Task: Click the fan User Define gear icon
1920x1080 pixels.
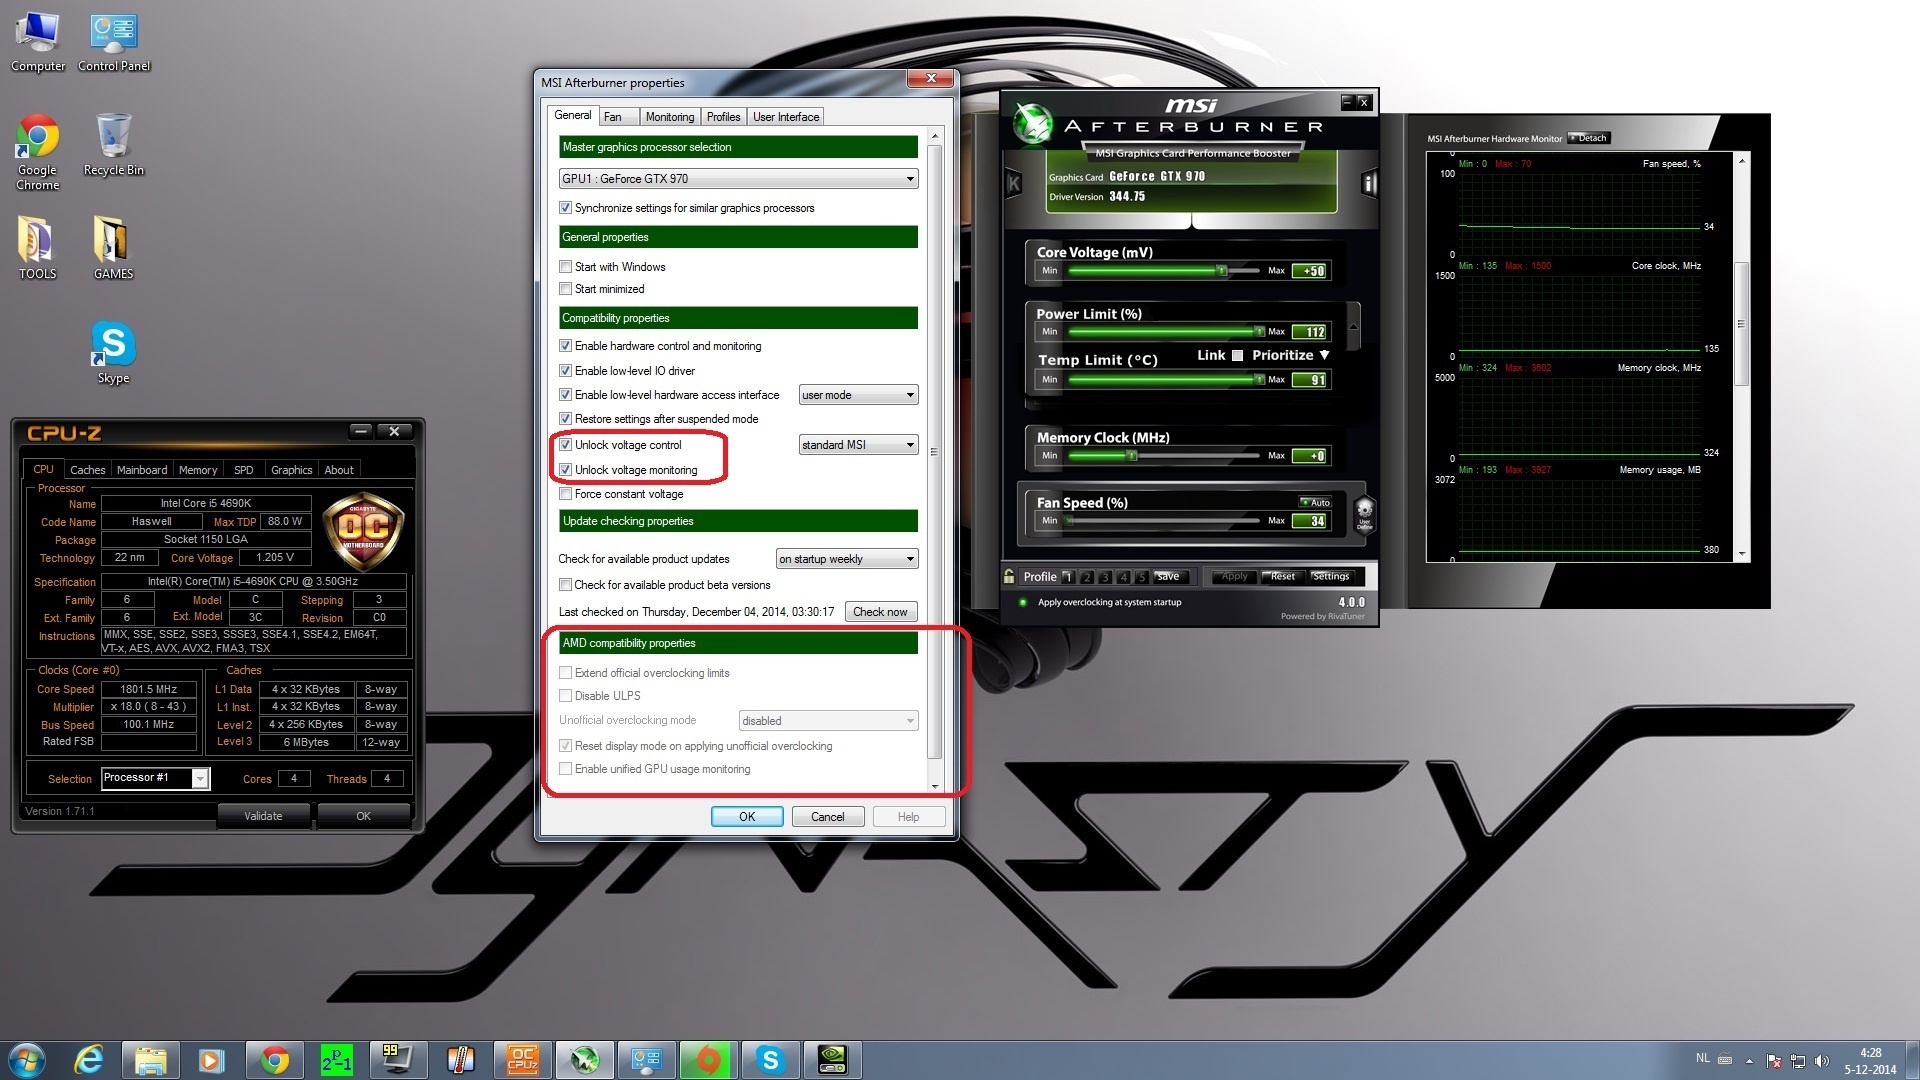Action: click(1364, 513)
